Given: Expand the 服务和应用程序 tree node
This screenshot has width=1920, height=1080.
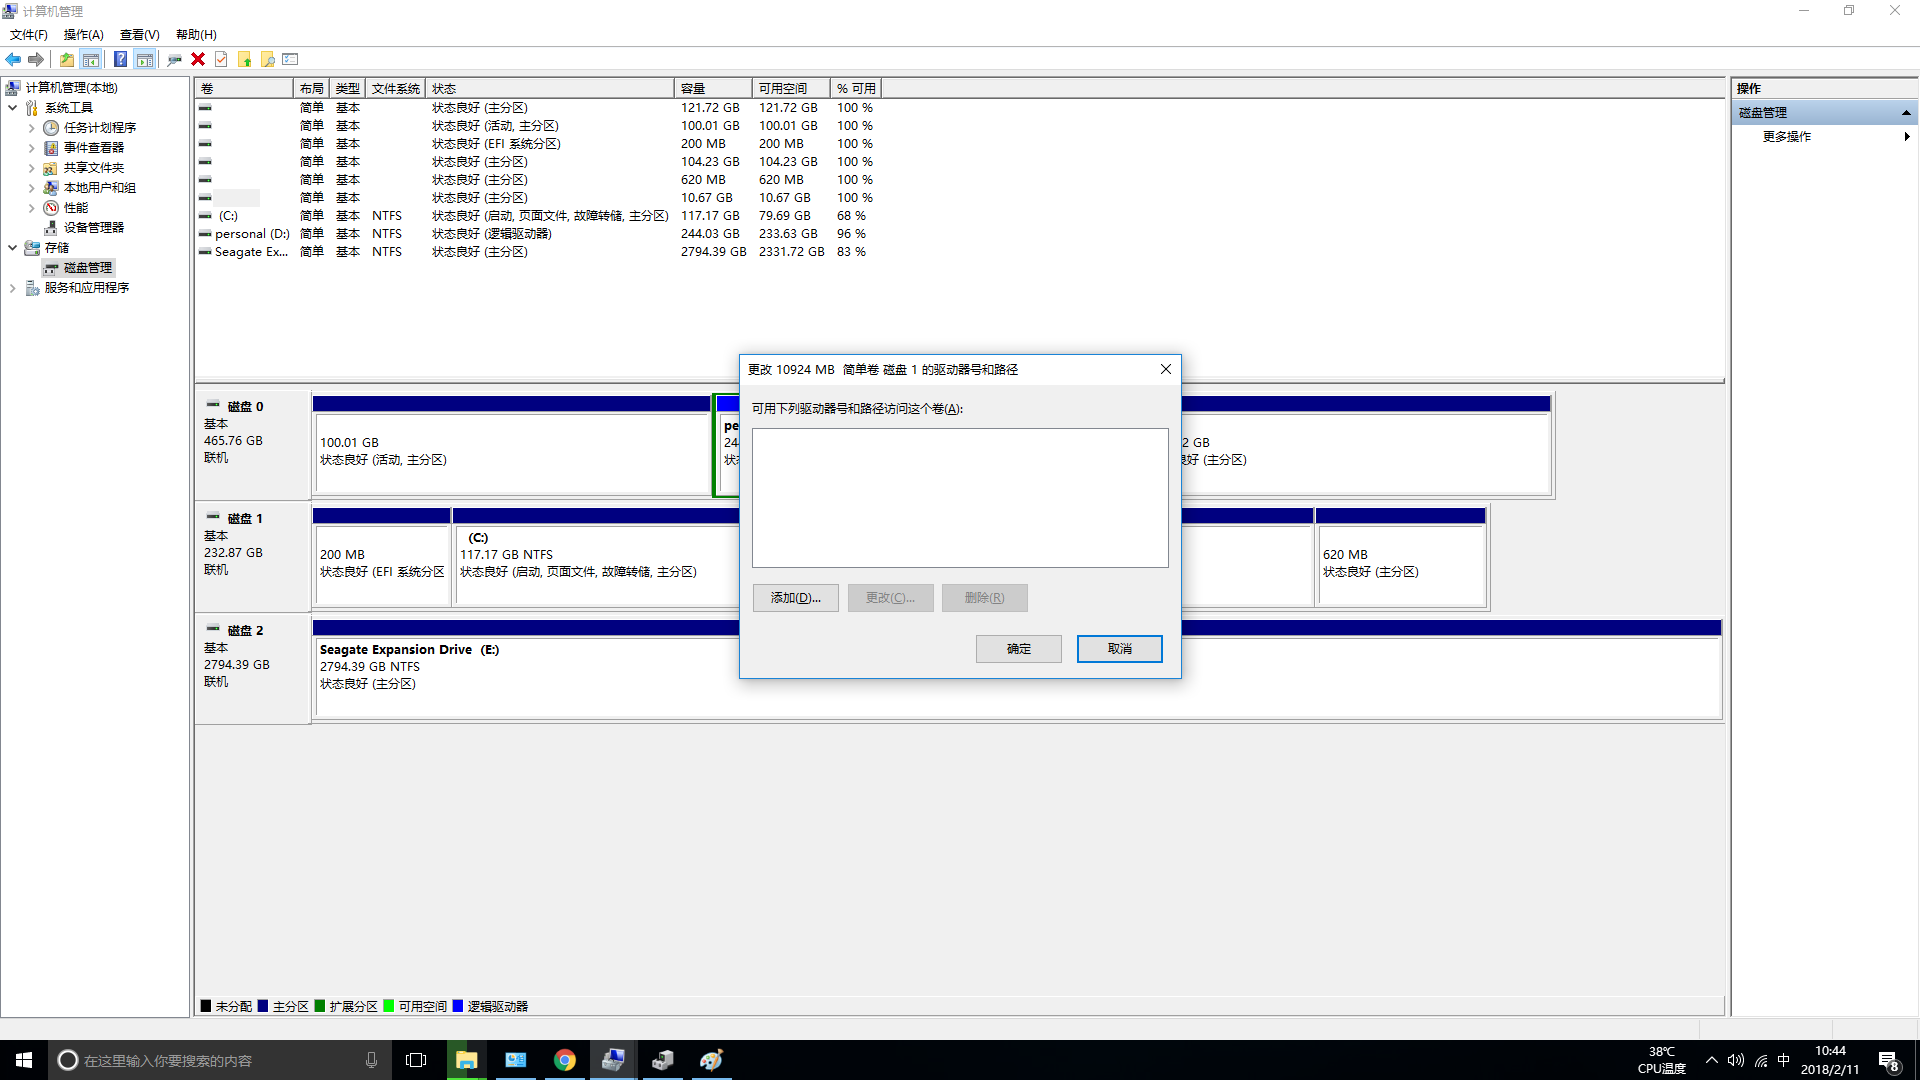Looking at the screenshot, I should (x=12, y=288).
